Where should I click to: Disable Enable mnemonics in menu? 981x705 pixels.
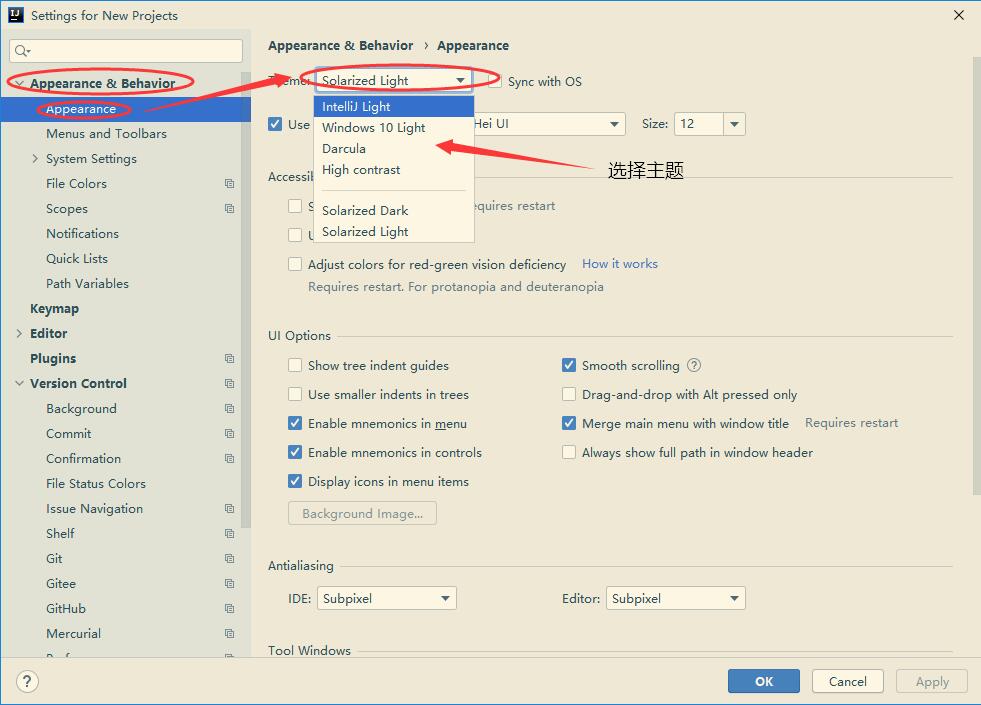pyautogui.click(x=295, y=424)
